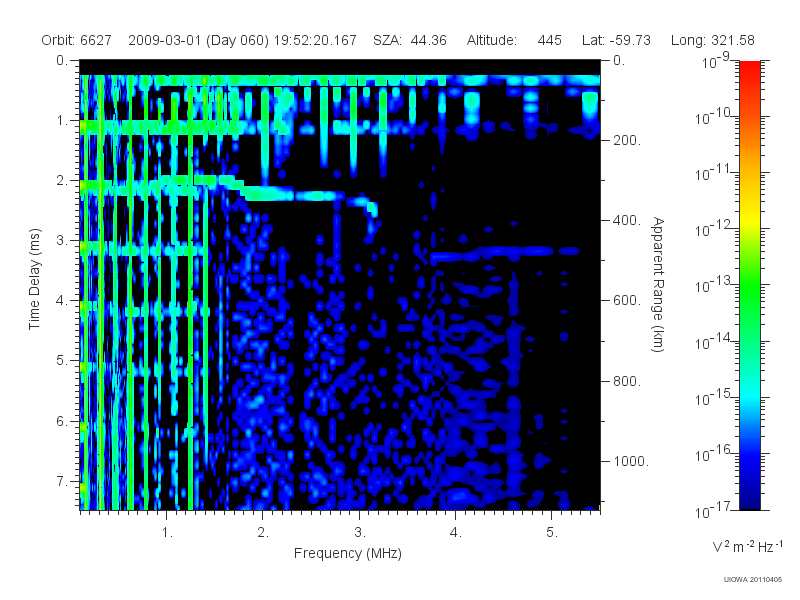Click apparent range tick label '800.'
This screenshot has width=800, height=600.
tap(627, 381)
